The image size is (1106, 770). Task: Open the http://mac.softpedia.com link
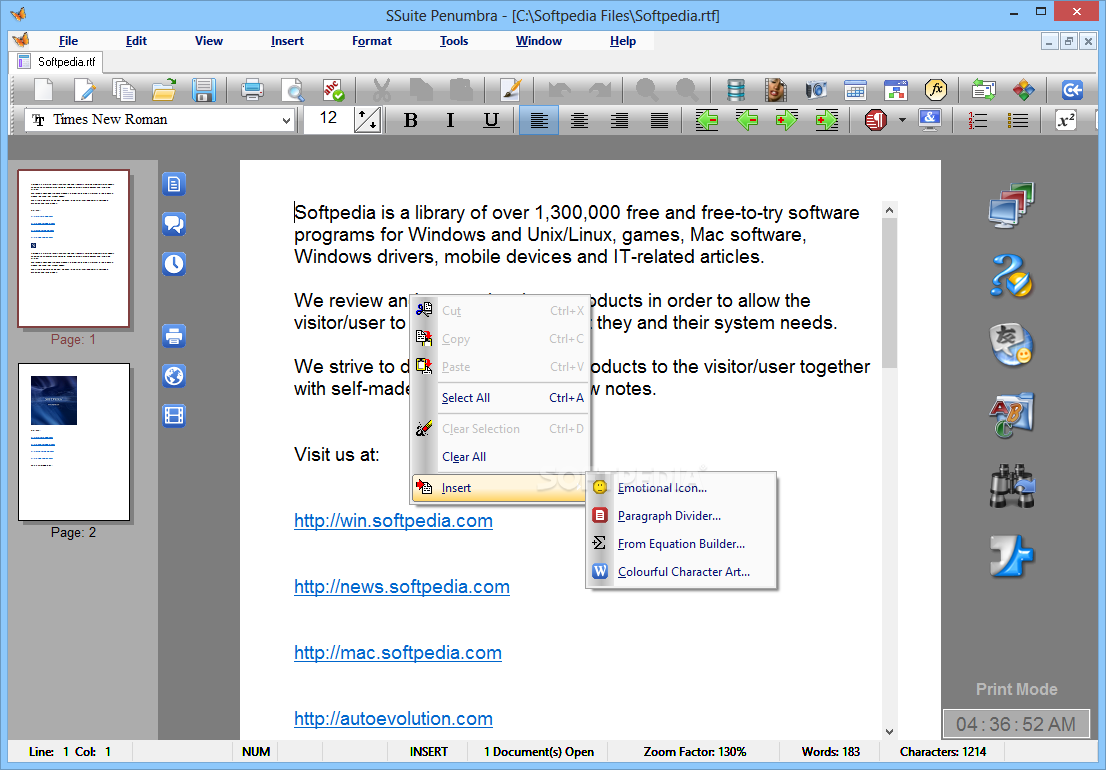pyautogui.click(x=398, y=653)
